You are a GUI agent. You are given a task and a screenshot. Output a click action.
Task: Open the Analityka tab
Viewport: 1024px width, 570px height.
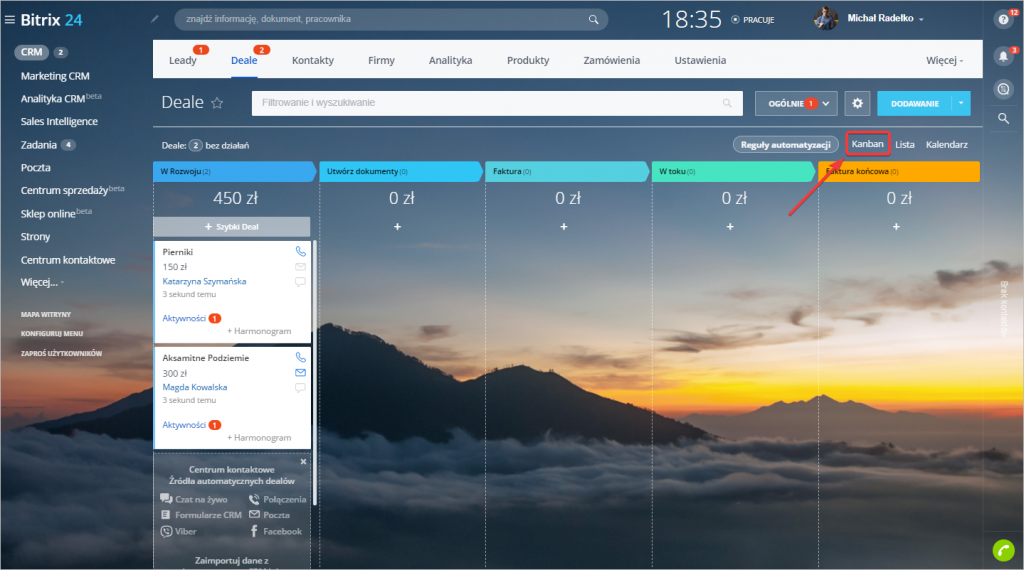(x=450, y=60)
